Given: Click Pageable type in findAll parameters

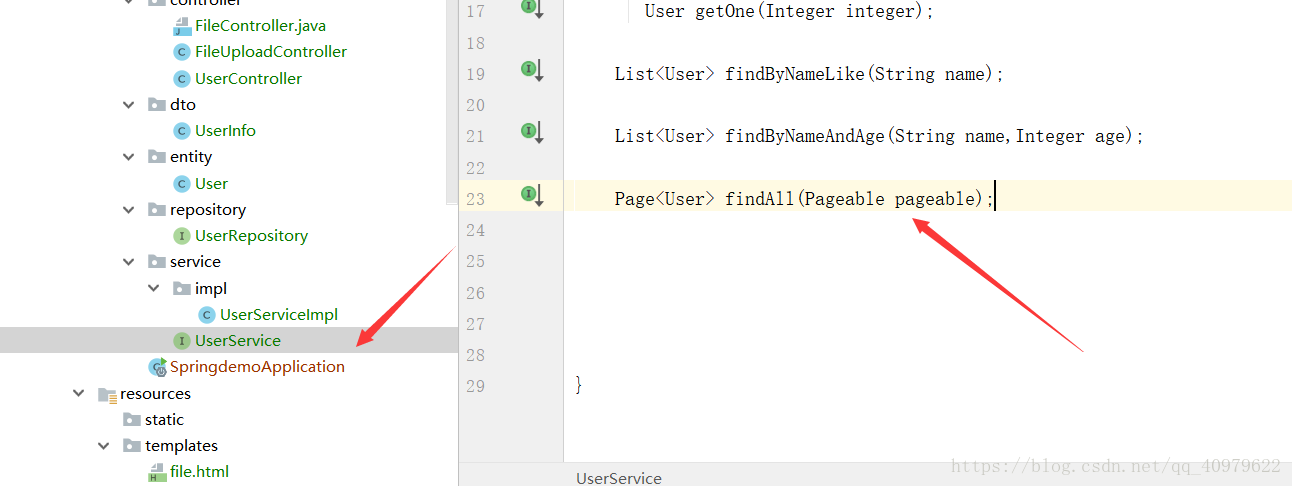Looking at the screenshot, I should click(844, 199).
